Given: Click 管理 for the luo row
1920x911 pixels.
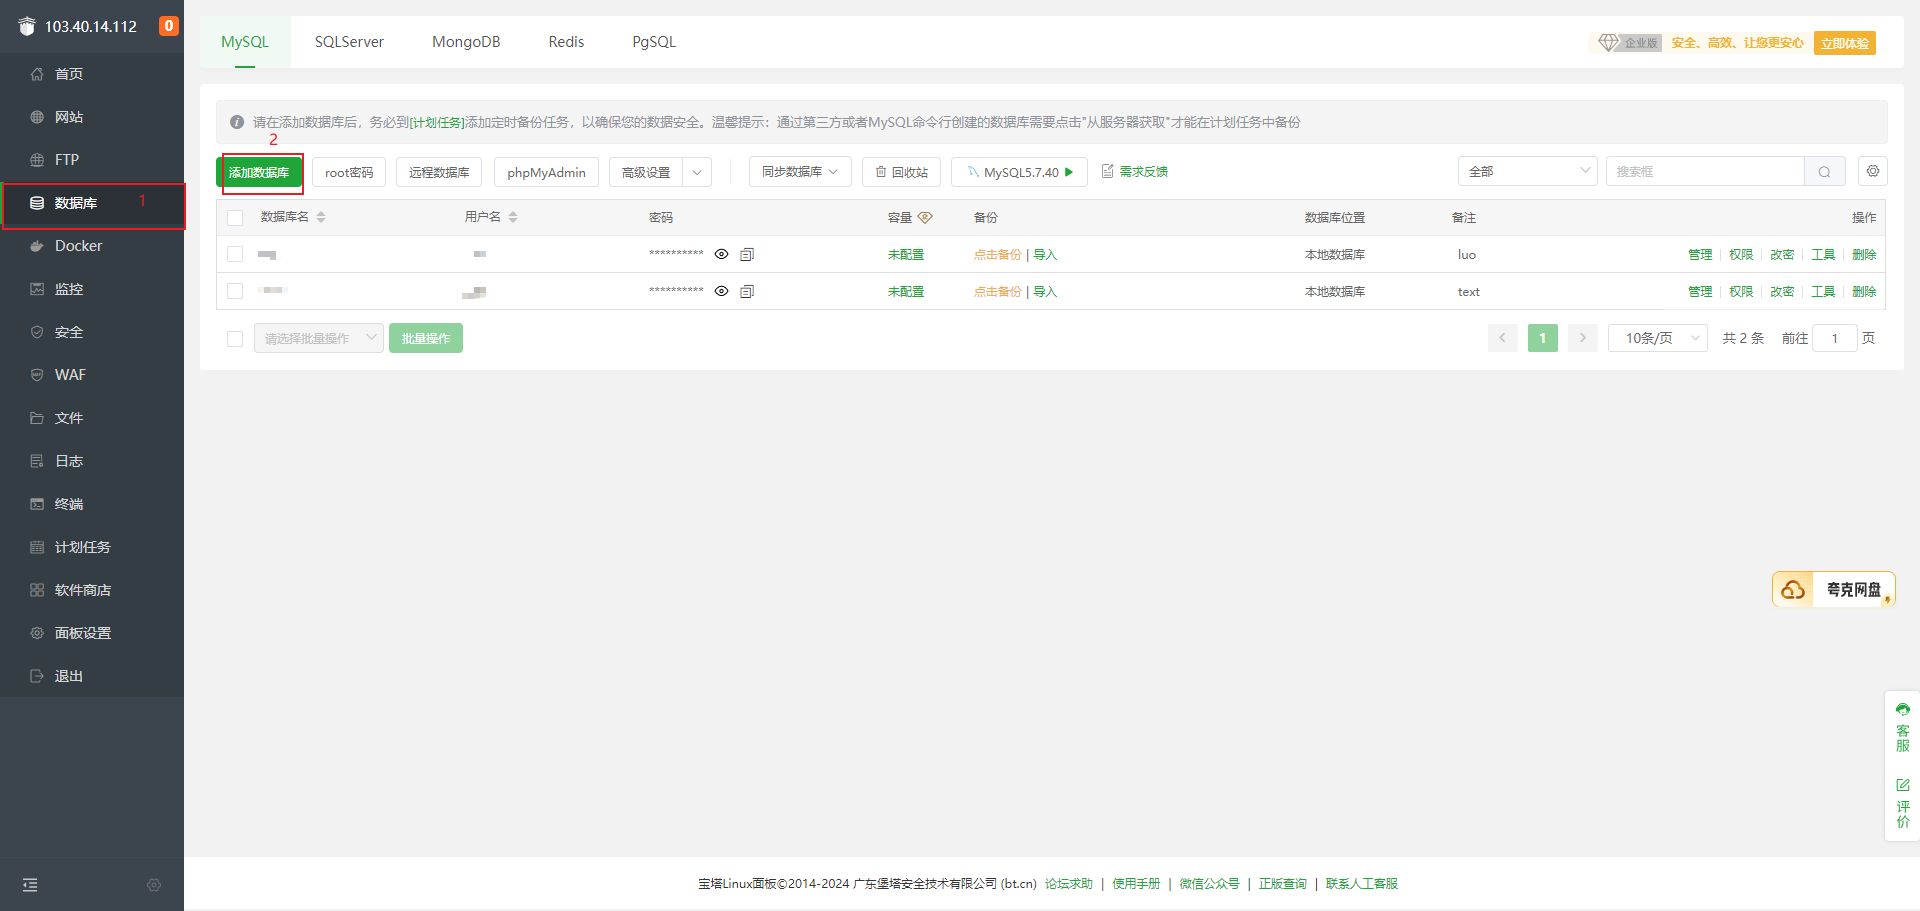Looking at the screenshot, I should [1700, 255].
